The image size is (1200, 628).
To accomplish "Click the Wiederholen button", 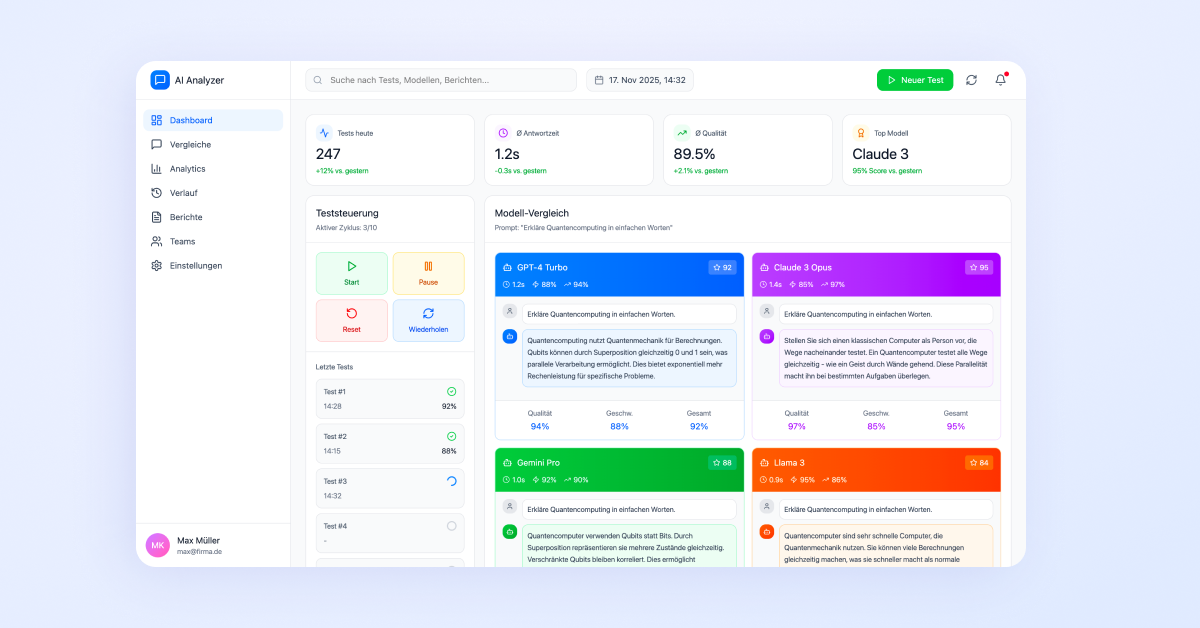I will pos(428,320).
